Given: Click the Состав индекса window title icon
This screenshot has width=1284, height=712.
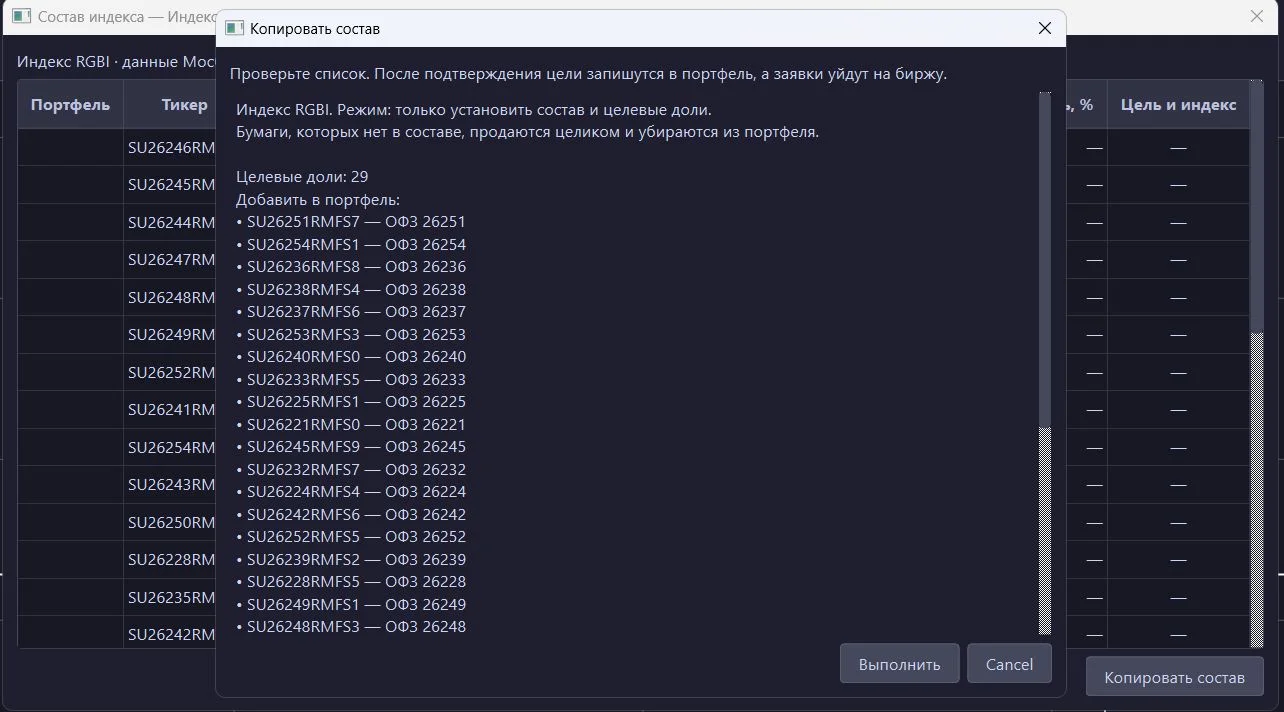Looking at the screenshot, I should pos(21,17).
